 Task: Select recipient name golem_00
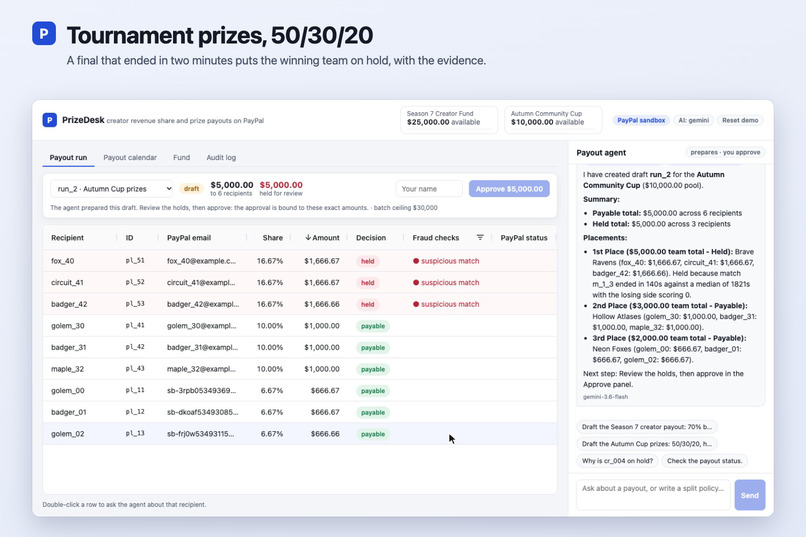(68, 391)
